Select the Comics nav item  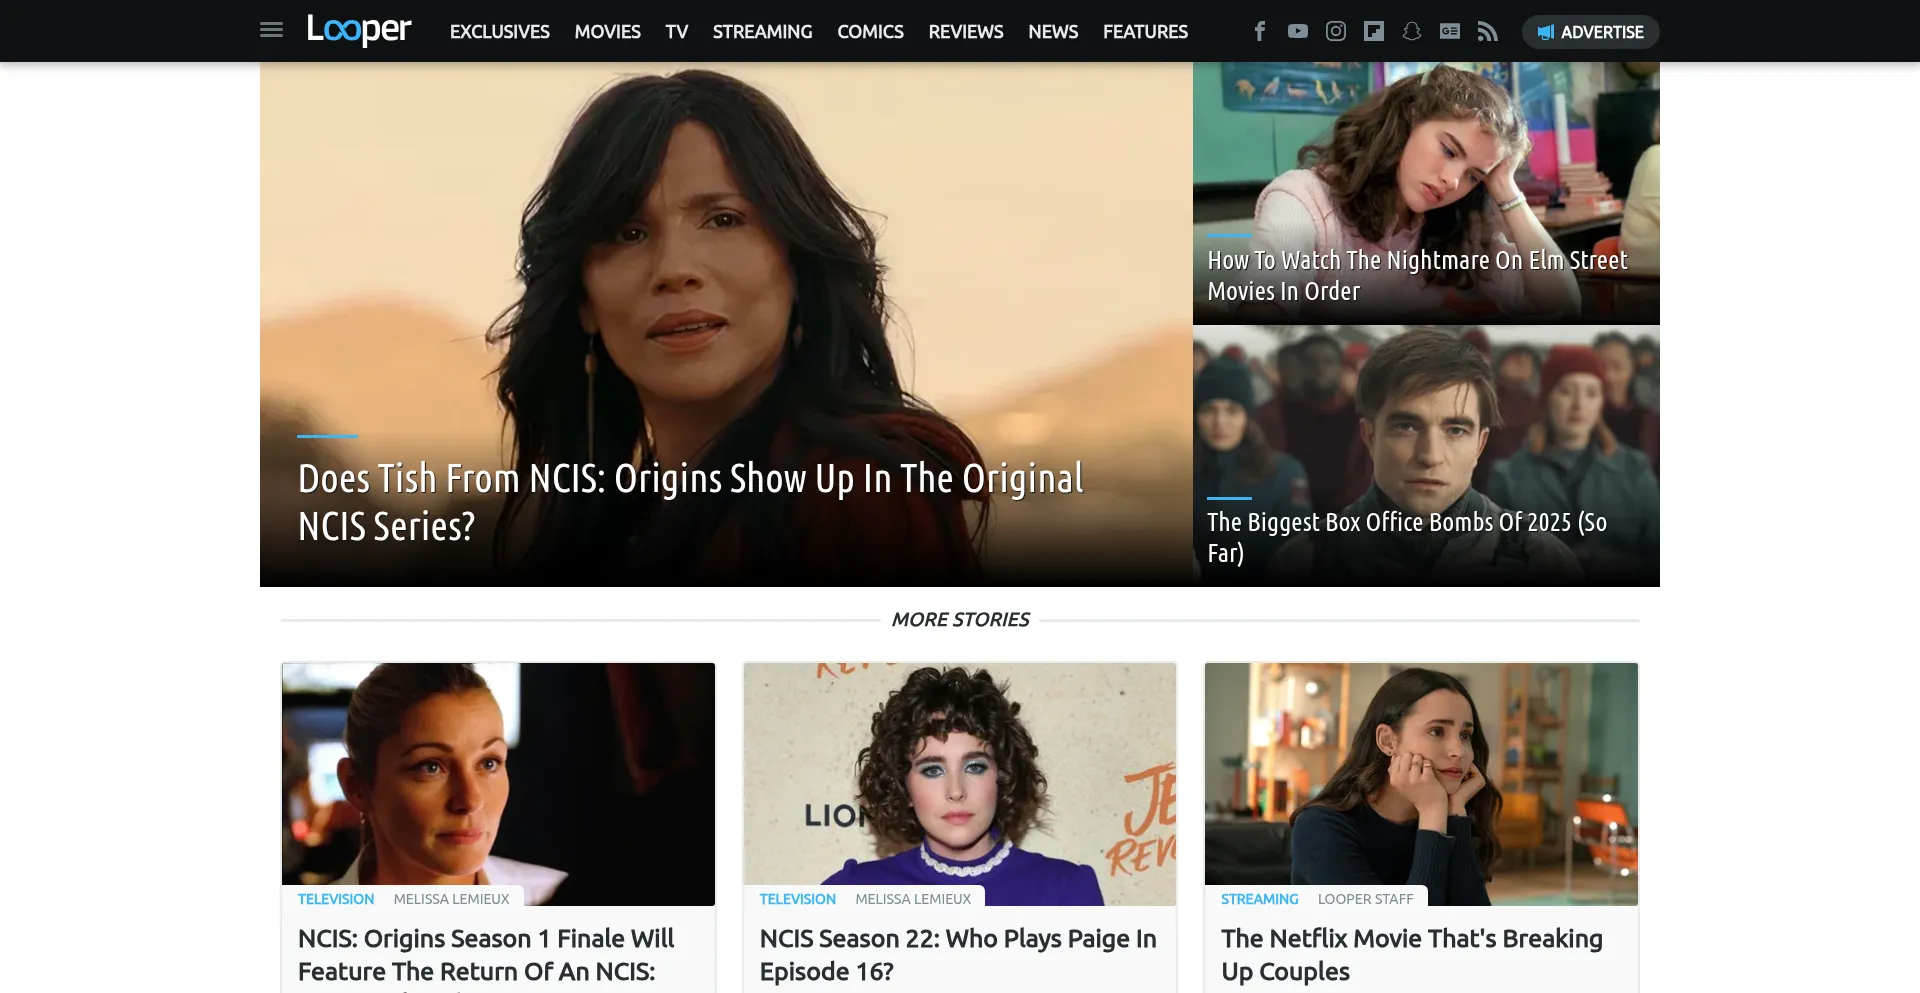tap(871, 32)
